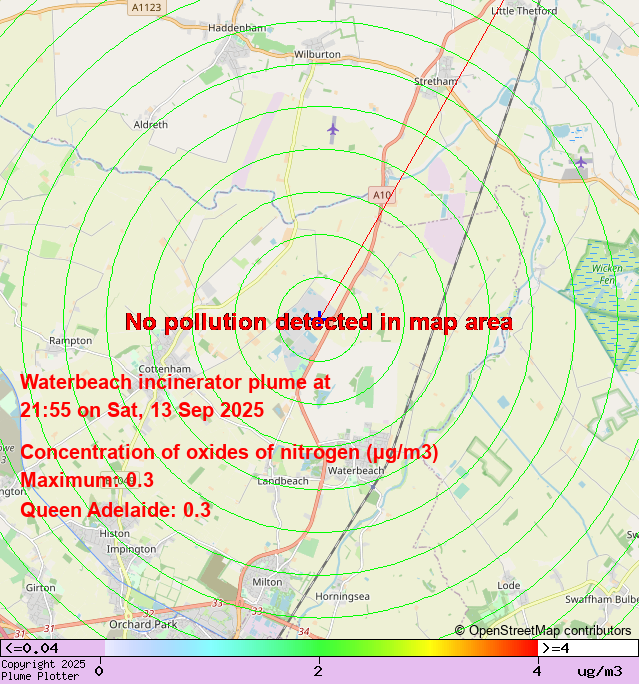639x684 pixels.
Task: Select the Wilburton place label
Action: click(317, 55)
